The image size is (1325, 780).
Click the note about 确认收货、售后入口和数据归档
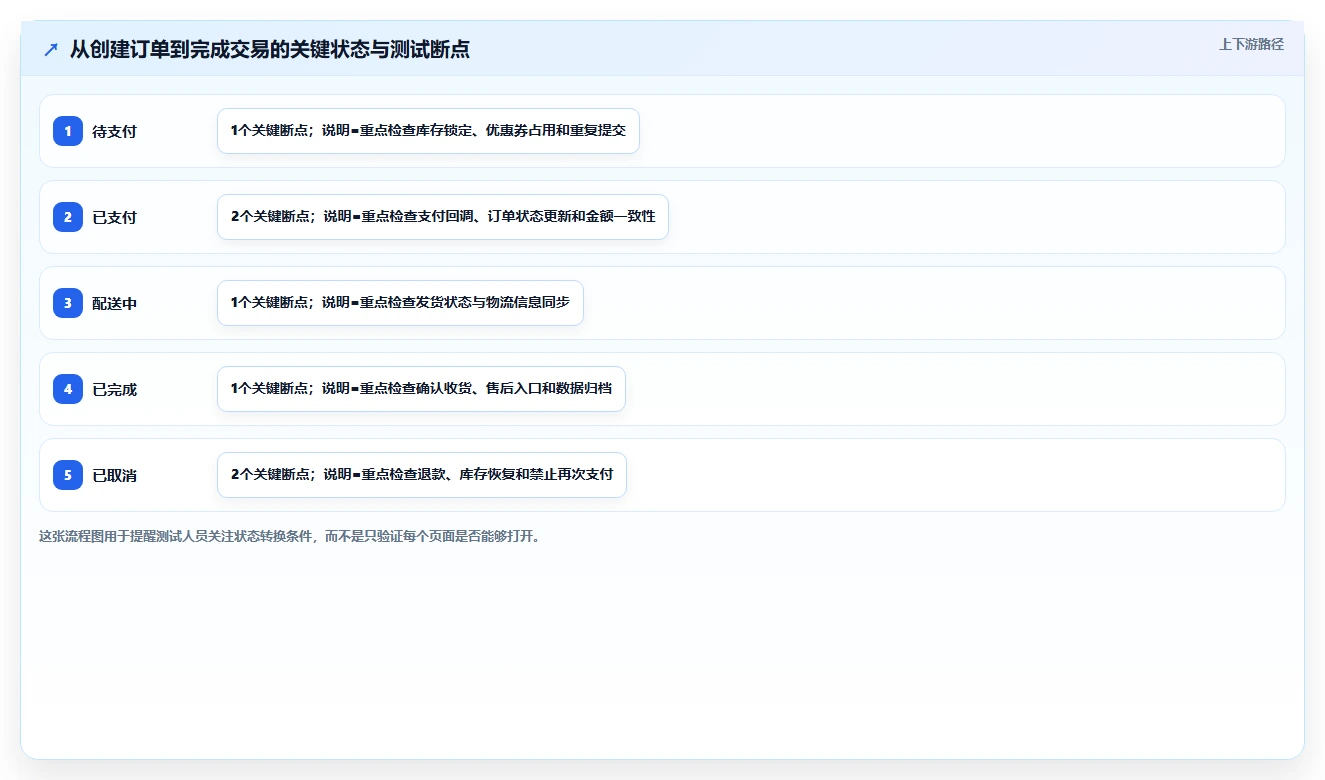point(421,389)
